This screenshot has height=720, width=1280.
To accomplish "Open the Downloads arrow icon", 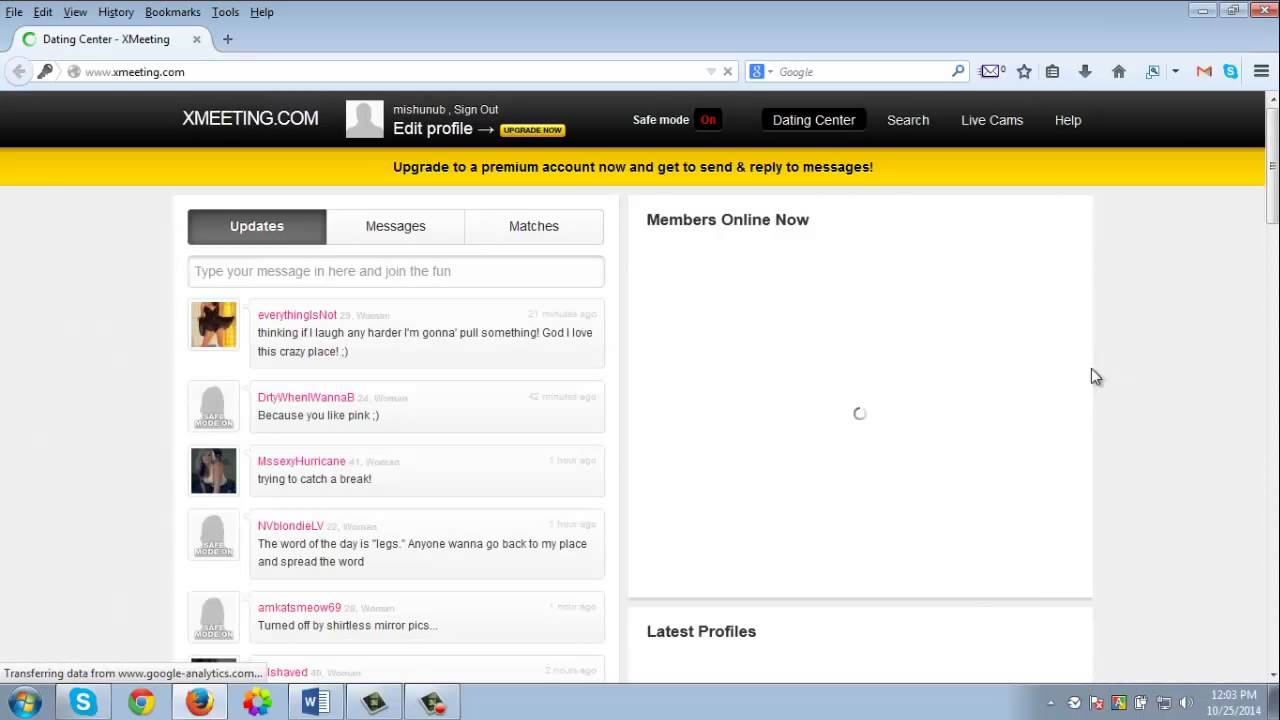I will click(x=1085, y=72).
